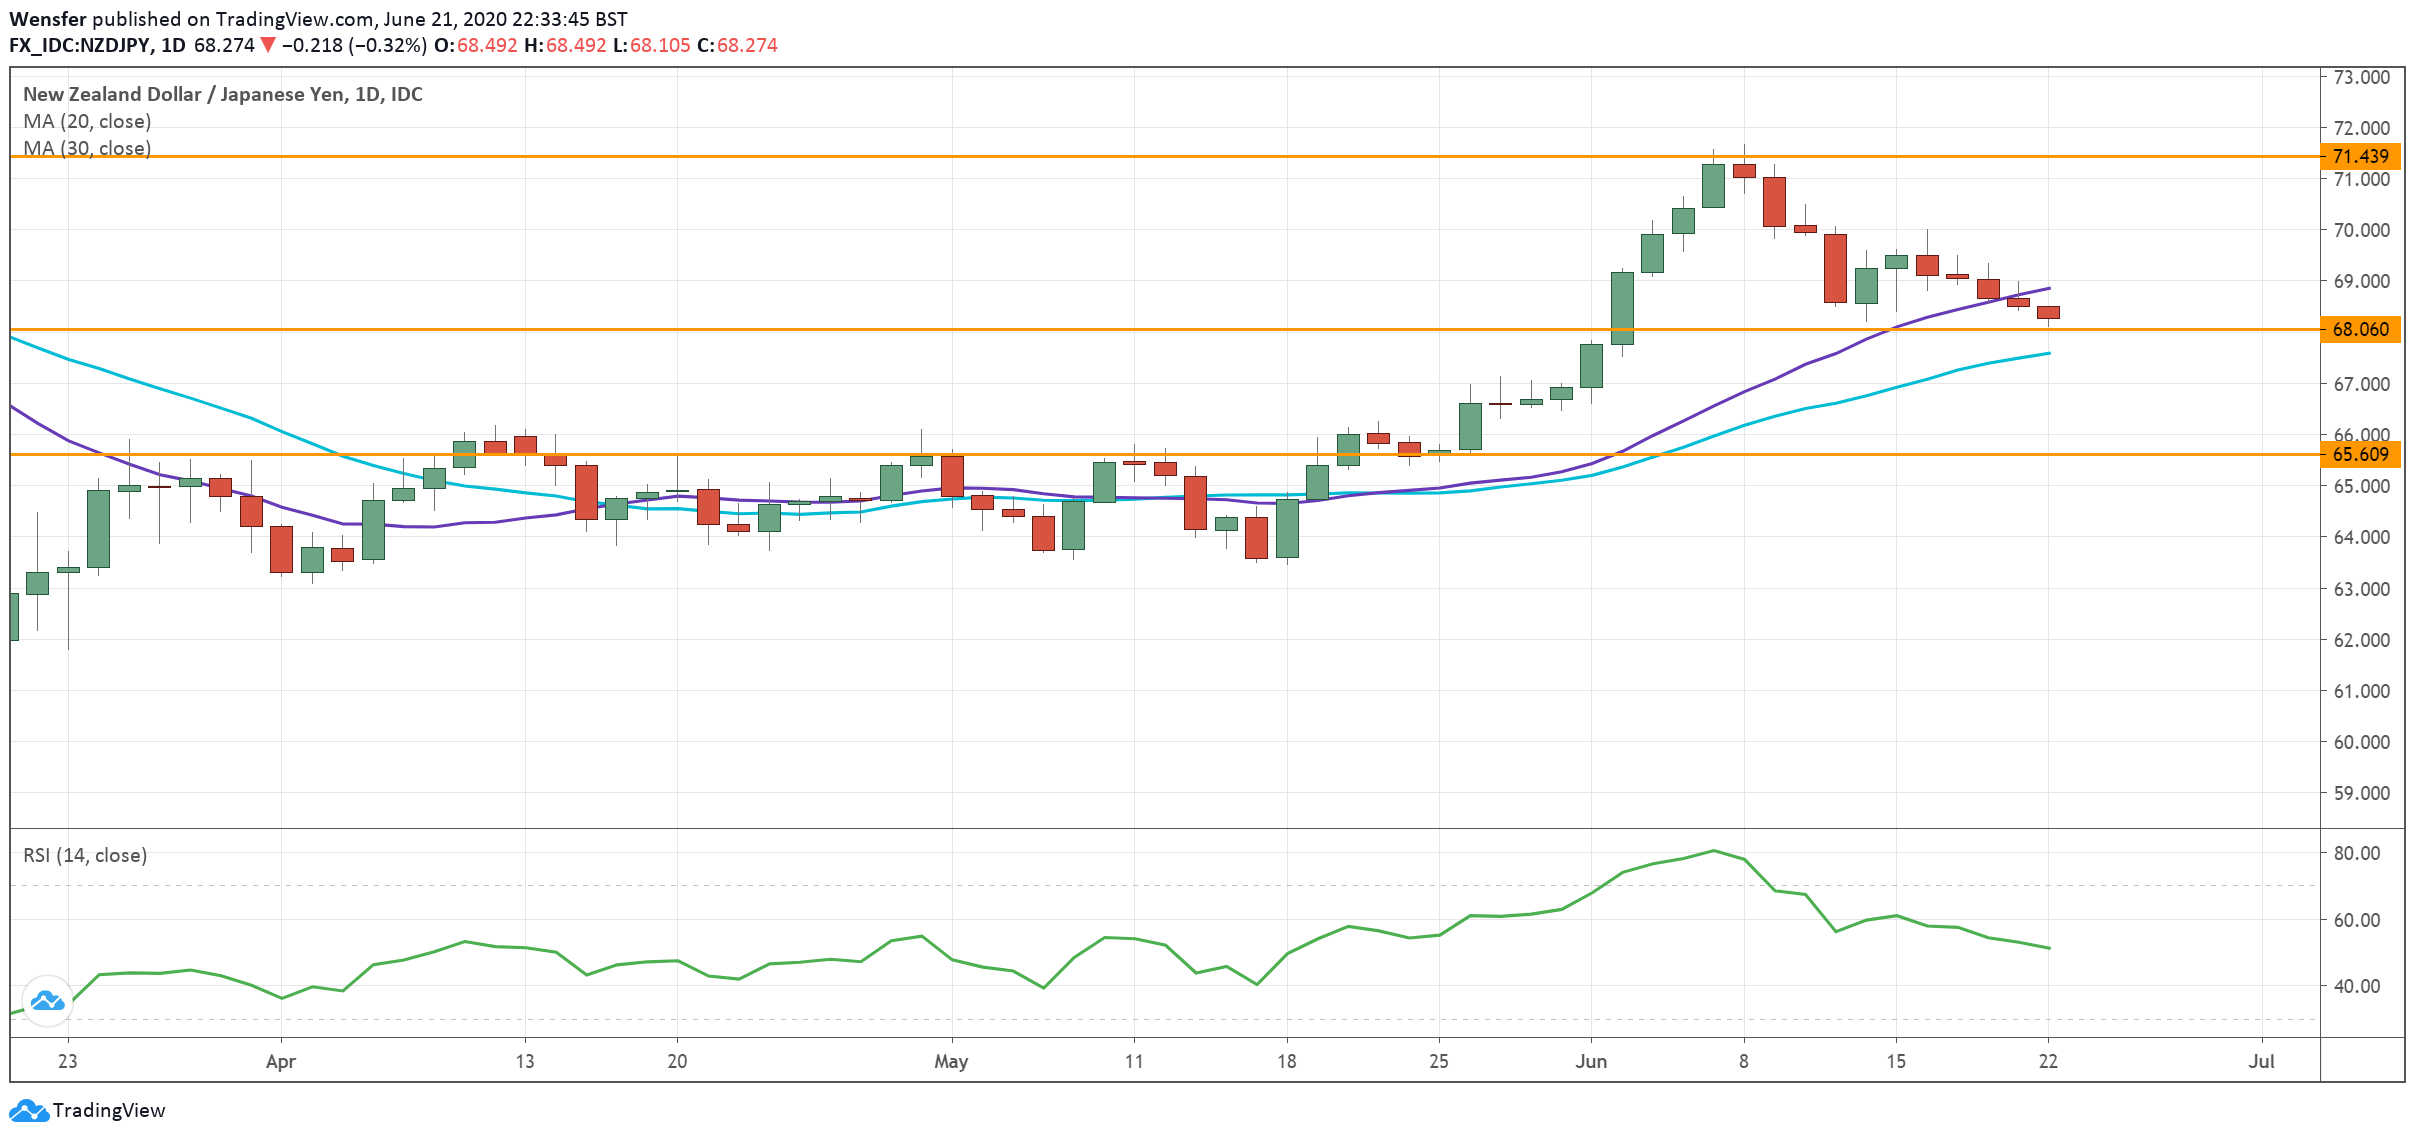
Task: Click the May label on the time axis
Action: click(x=951, y=1063)
